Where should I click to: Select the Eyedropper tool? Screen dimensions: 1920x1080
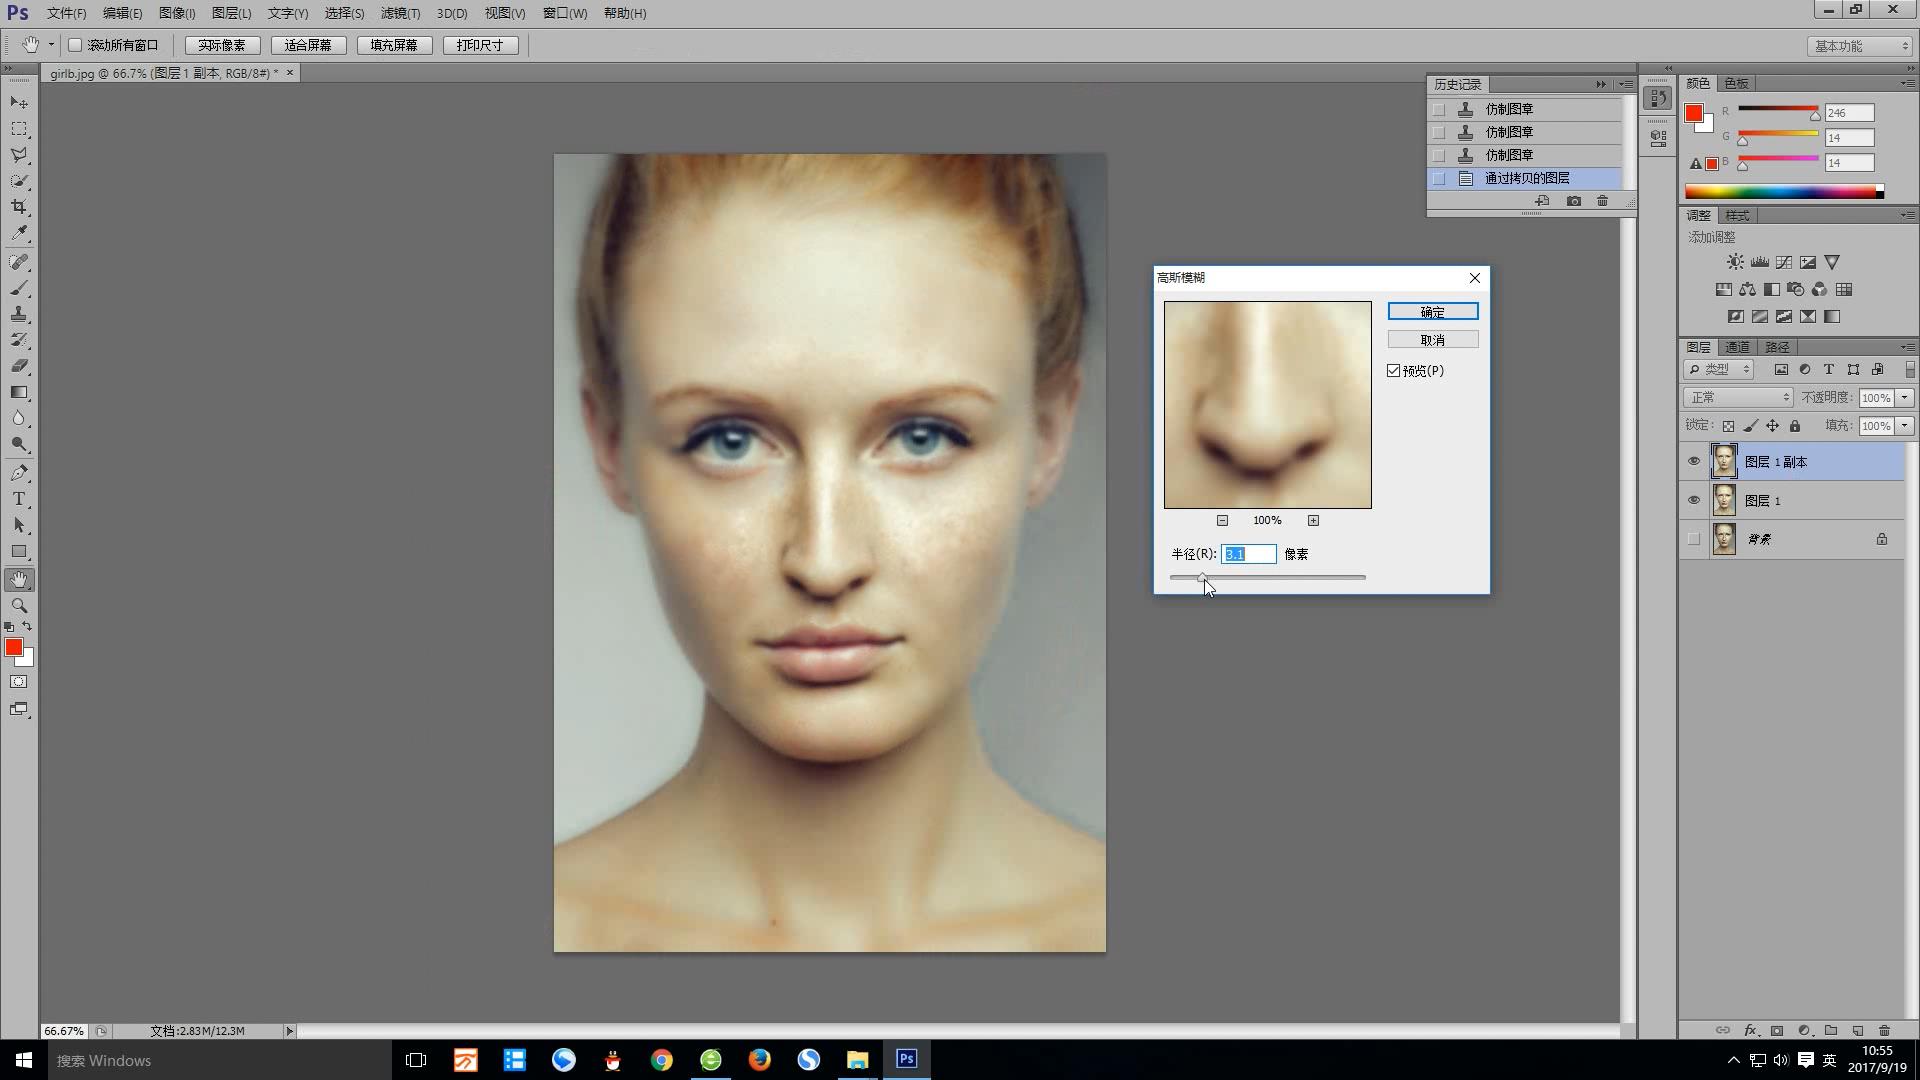tap(19, 233)
